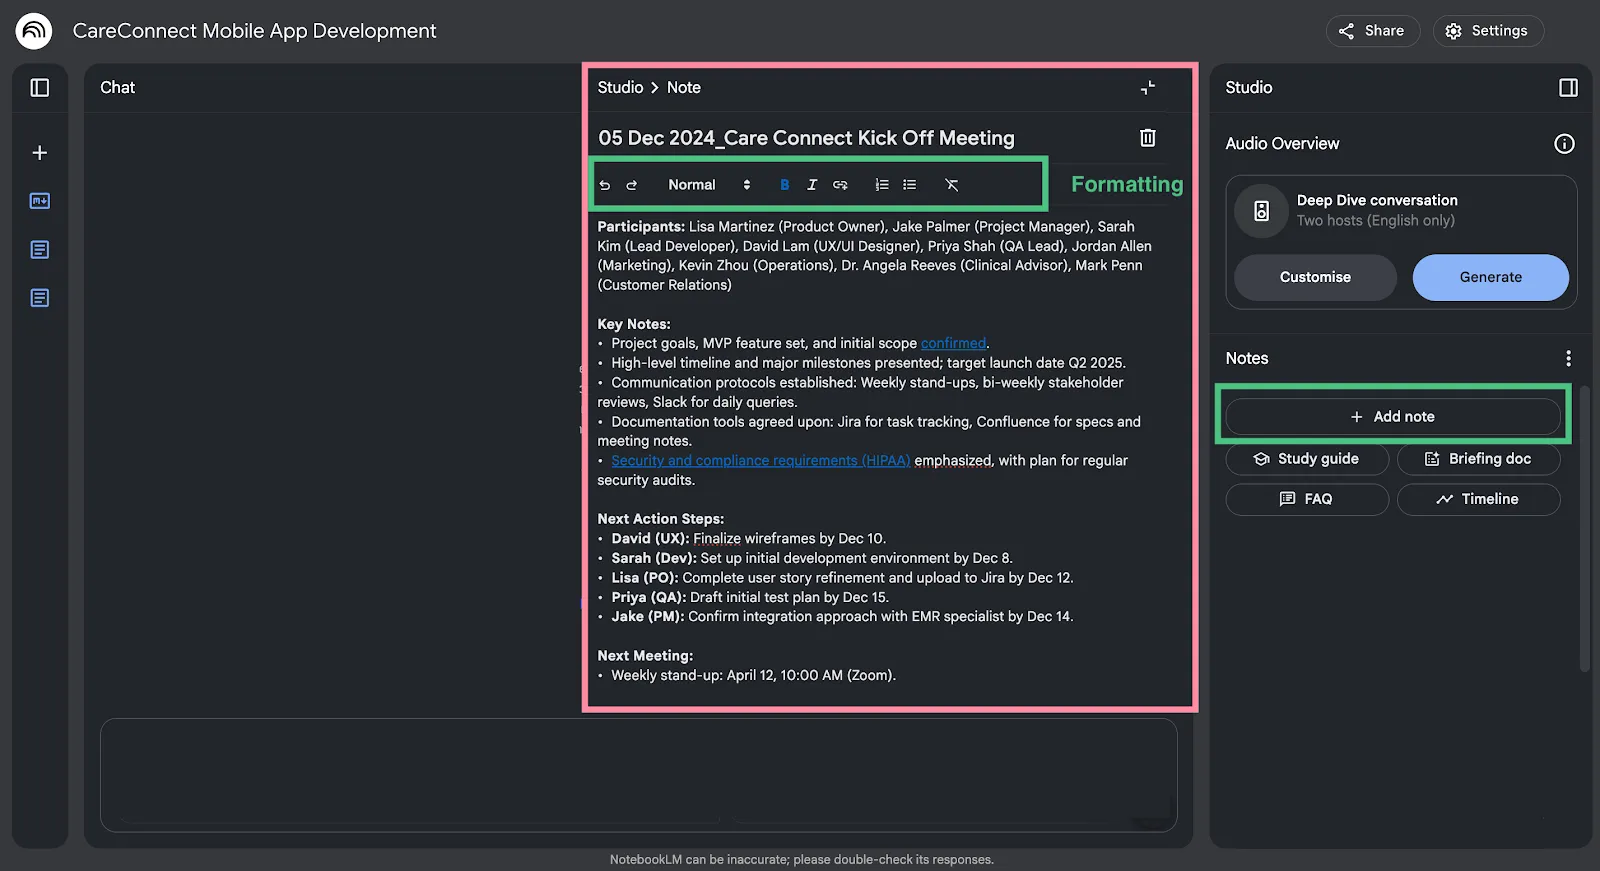
Task: Click the 'Key Notes:' heading
Action: (634, 324)
